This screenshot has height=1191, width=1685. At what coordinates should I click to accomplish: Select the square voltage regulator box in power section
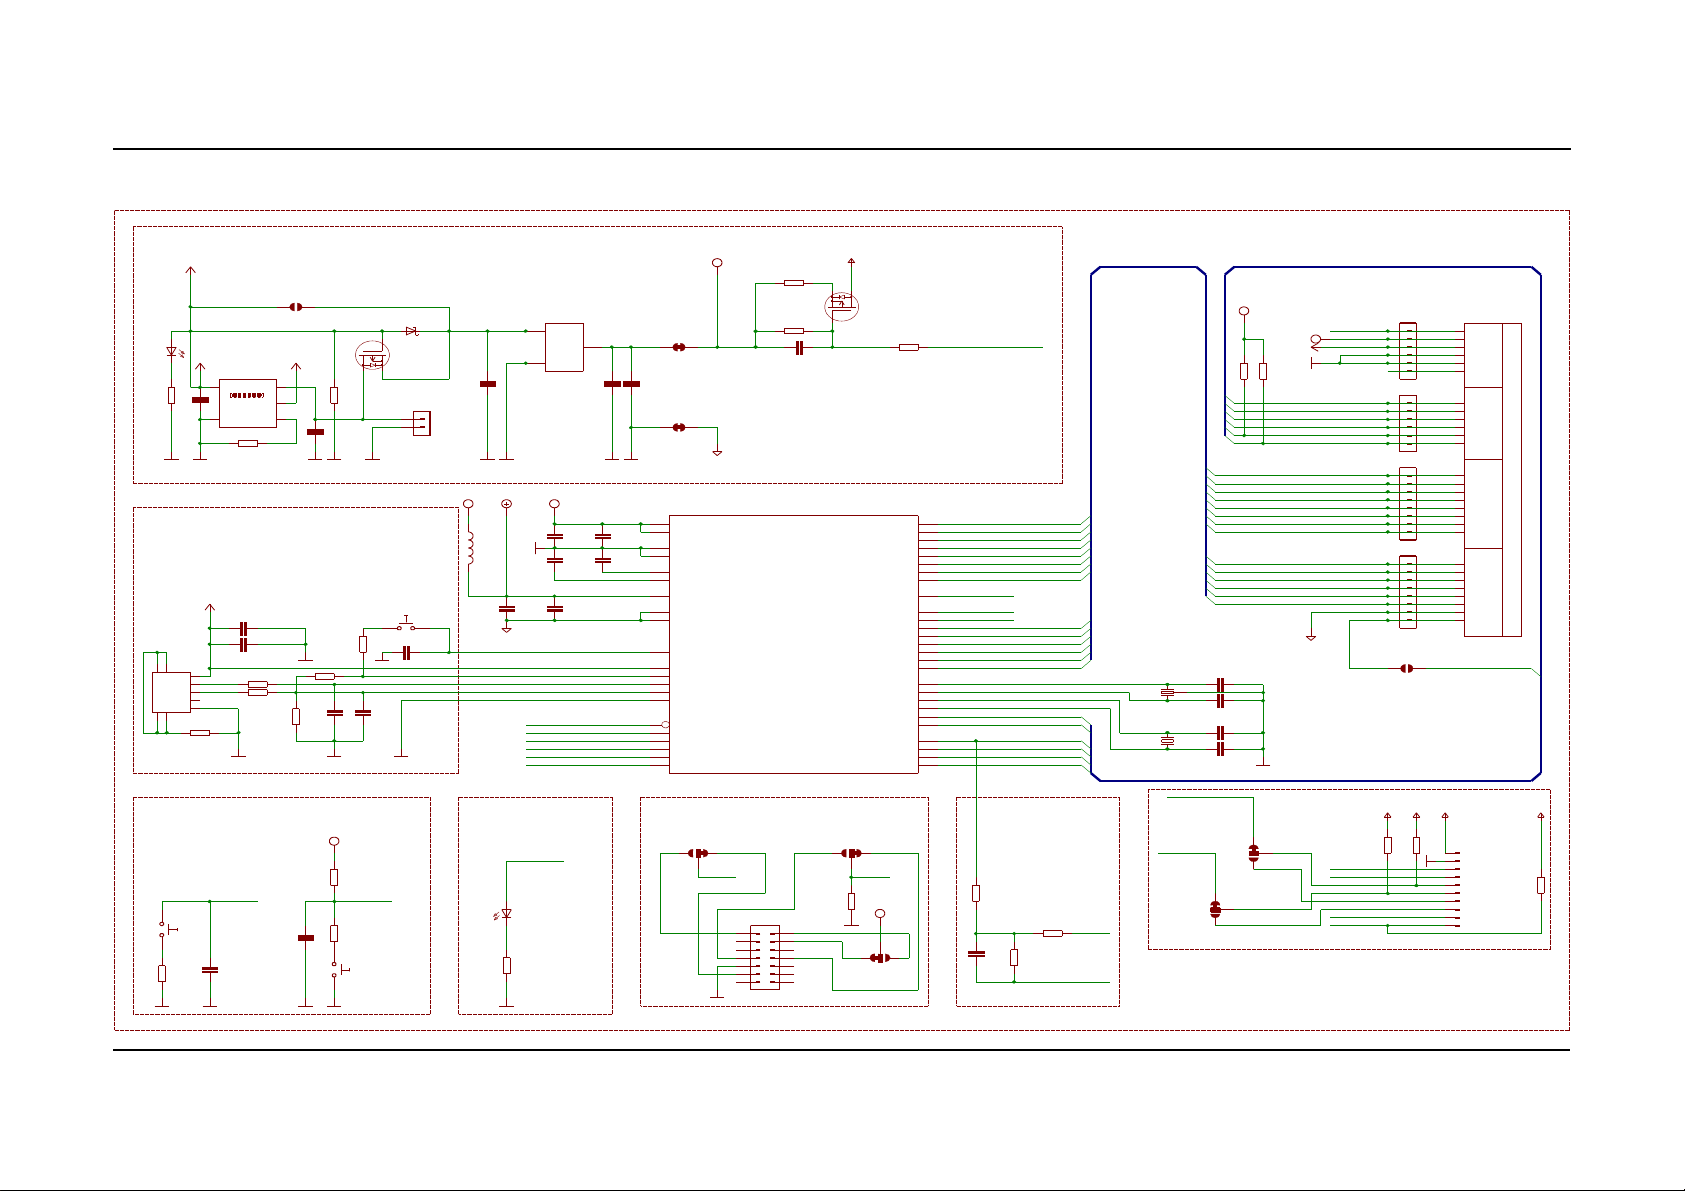pyautogui.click(x=564, y=347)
